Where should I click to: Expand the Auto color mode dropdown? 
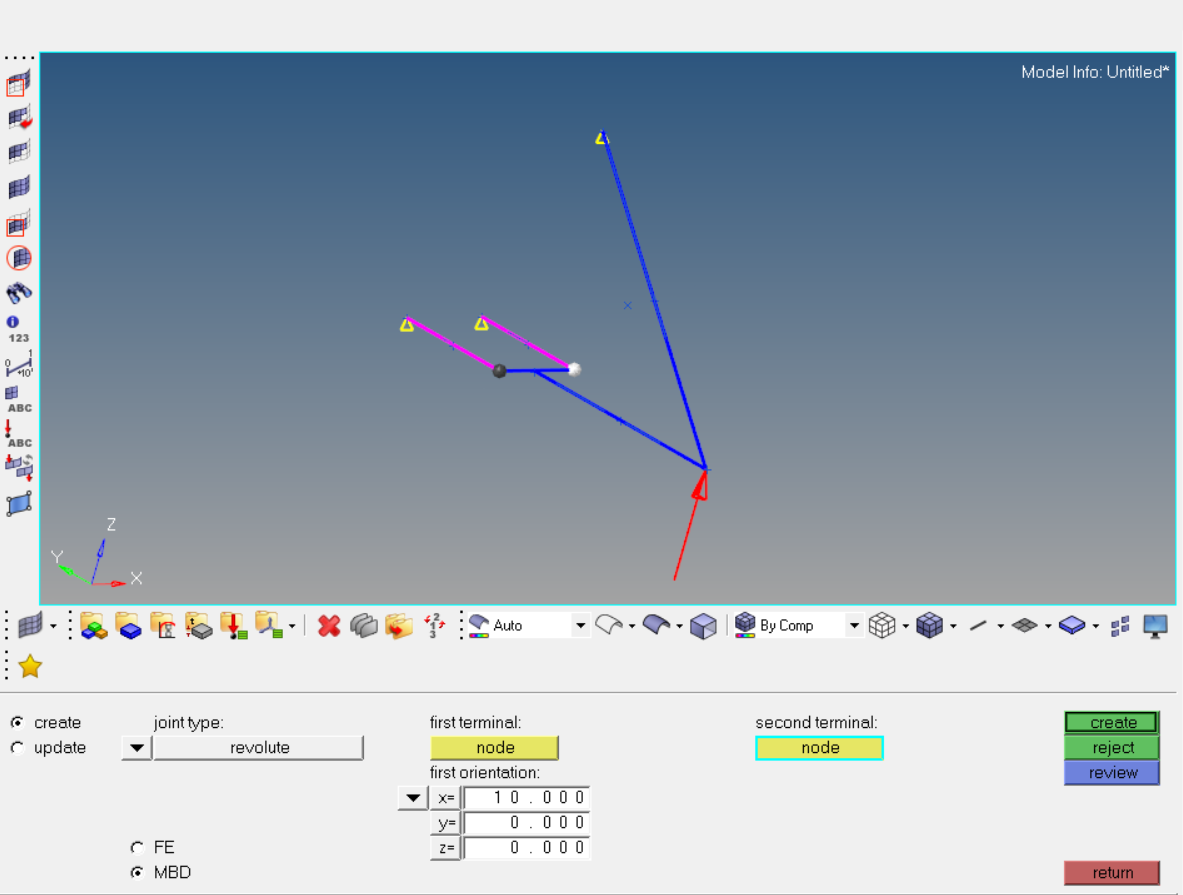click(580, 625)
